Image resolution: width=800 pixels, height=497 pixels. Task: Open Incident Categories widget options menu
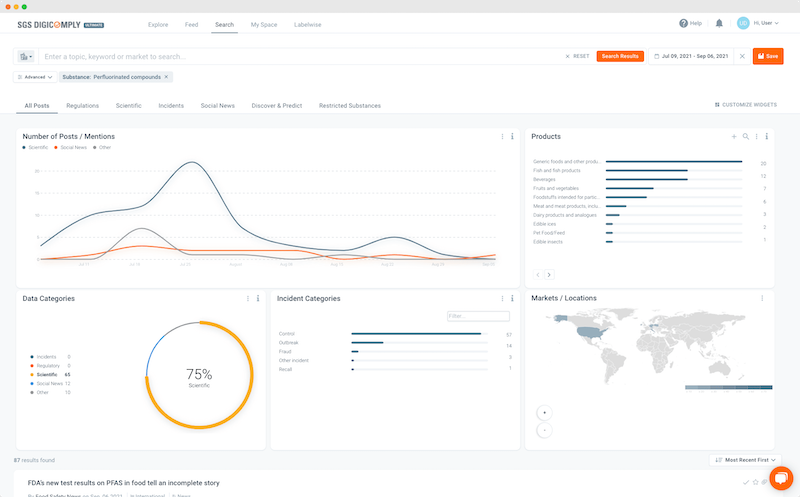(502, 299)
